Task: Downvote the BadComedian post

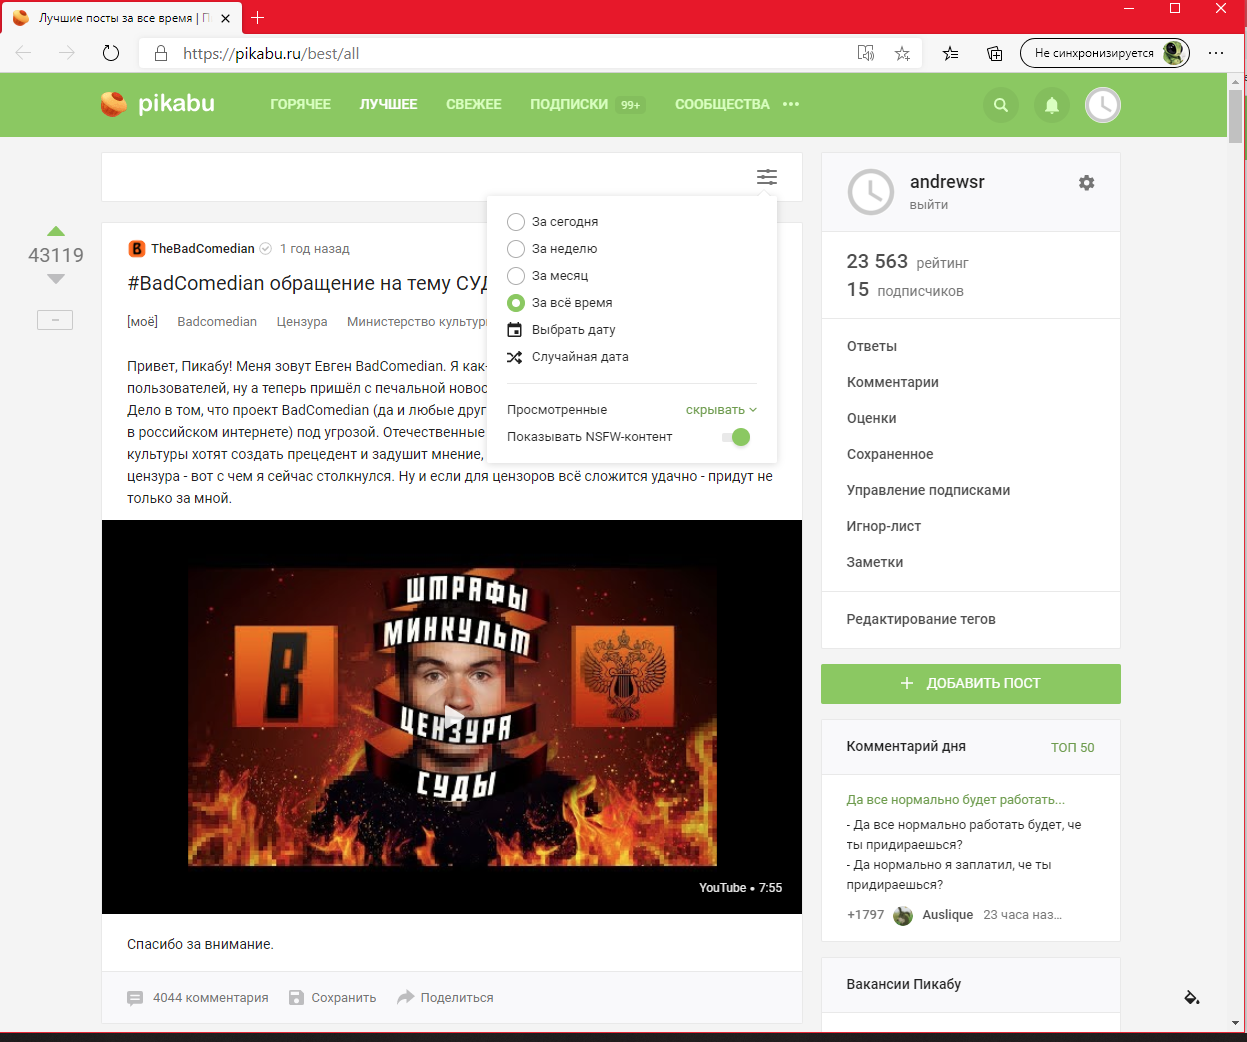Action: [x=56, y=279]
